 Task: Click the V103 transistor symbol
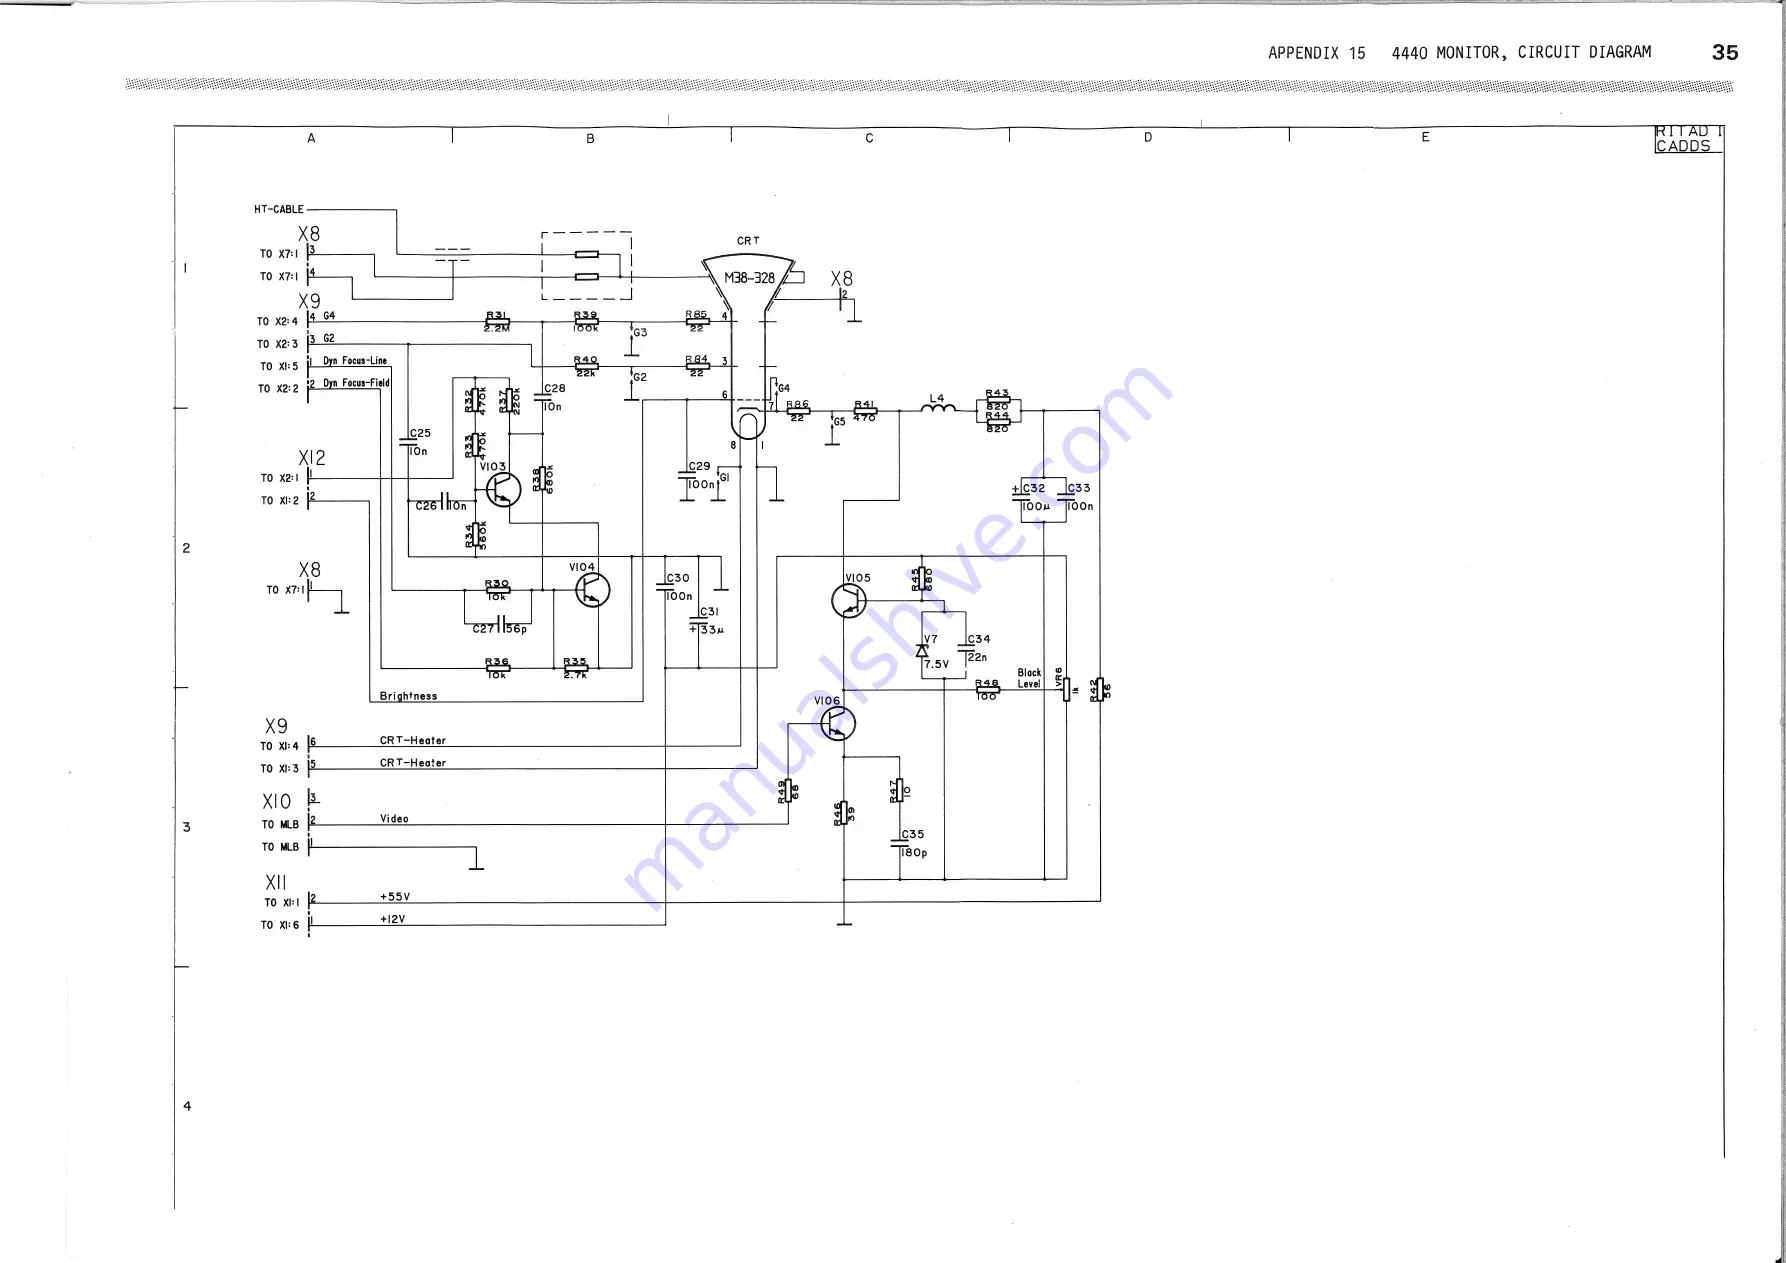503,490
